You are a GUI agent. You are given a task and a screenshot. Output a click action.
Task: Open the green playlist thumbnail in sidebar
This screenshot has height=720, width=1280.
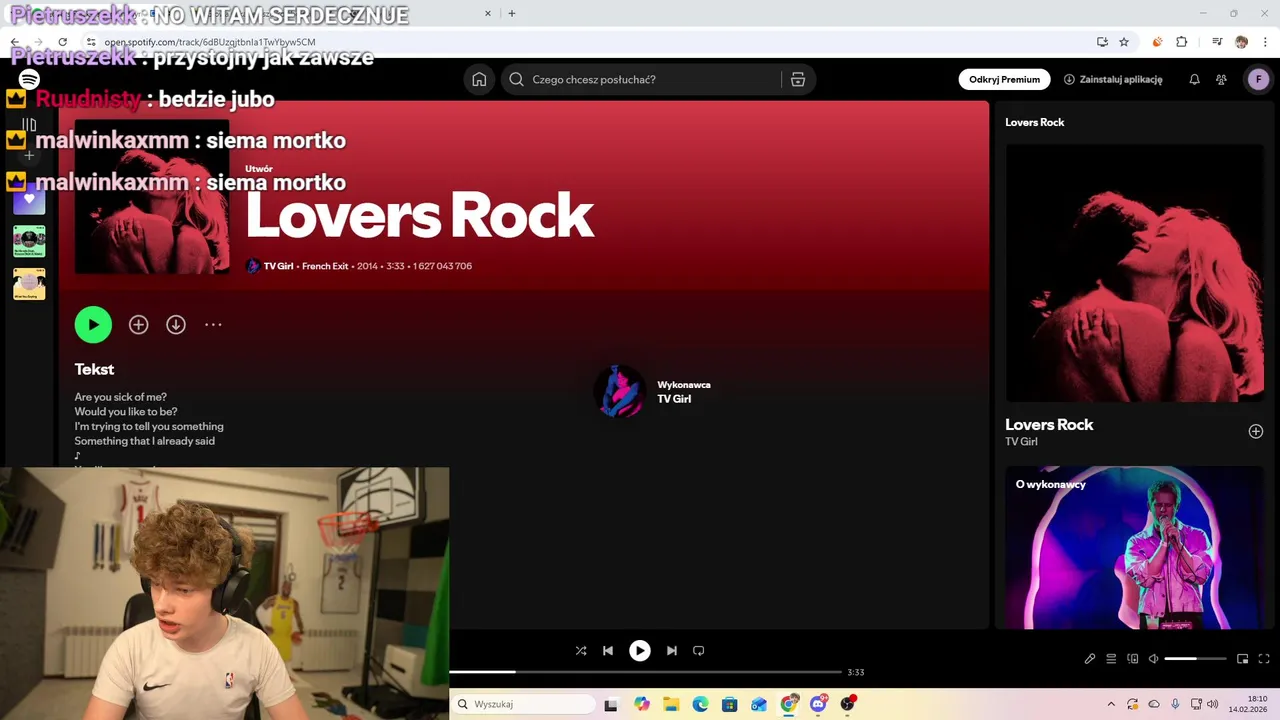(x=29, y=241)
